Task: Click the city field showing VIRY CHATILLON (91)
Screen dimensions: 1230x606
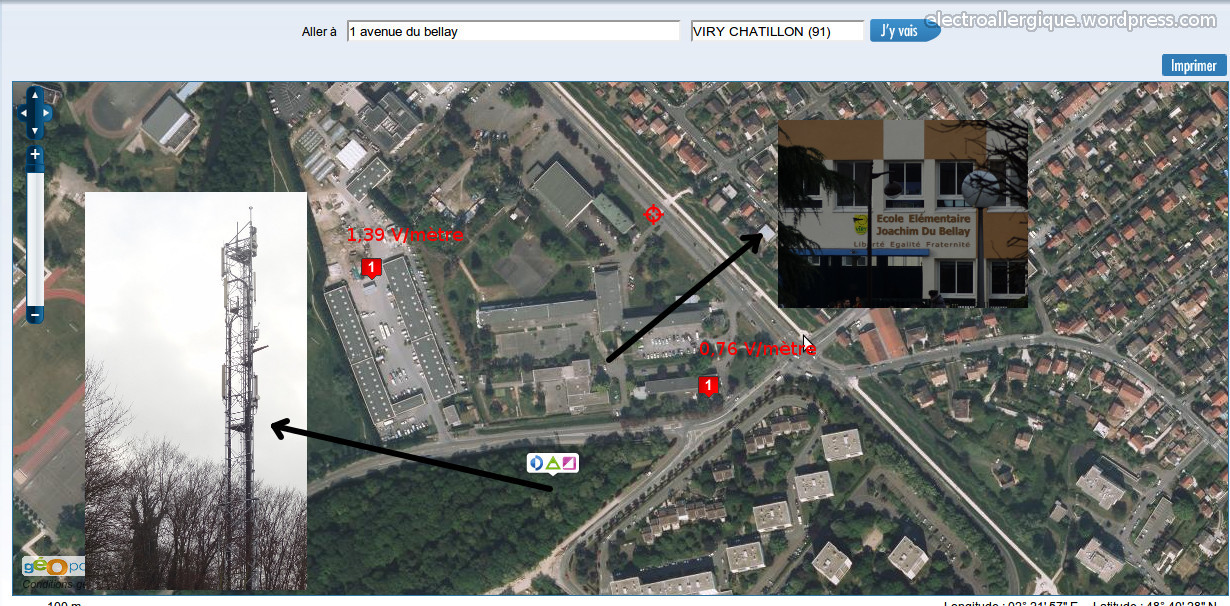Action: (777, 32)
